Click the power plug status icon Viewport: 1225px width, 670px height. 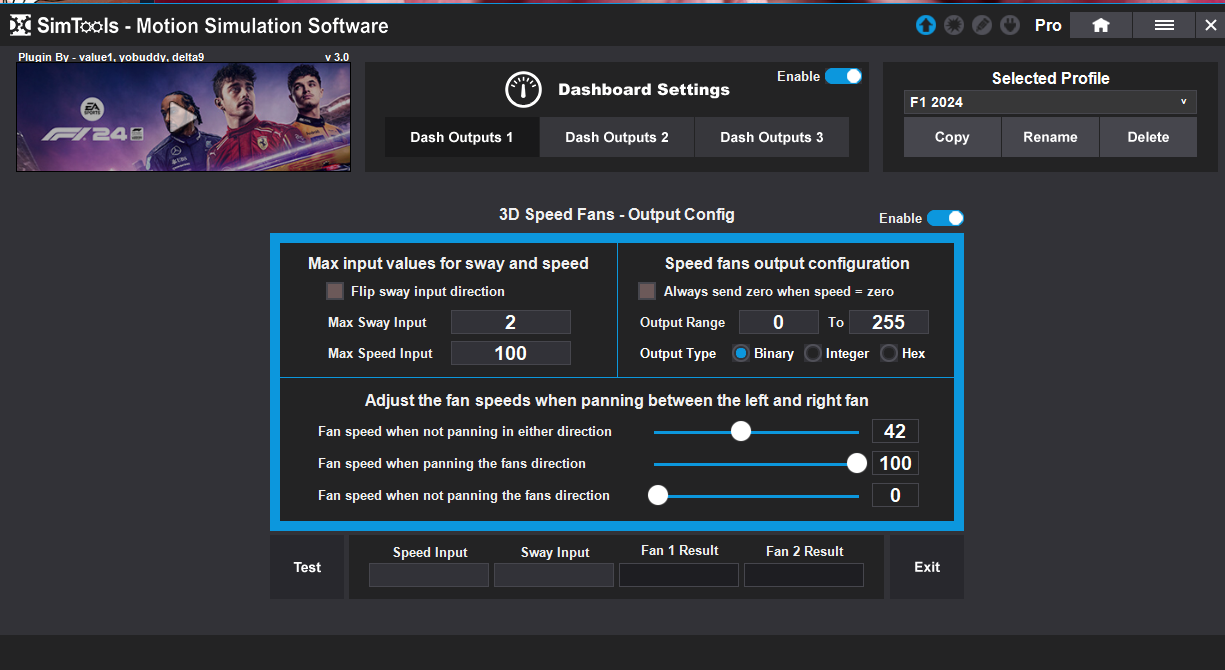1010,25
